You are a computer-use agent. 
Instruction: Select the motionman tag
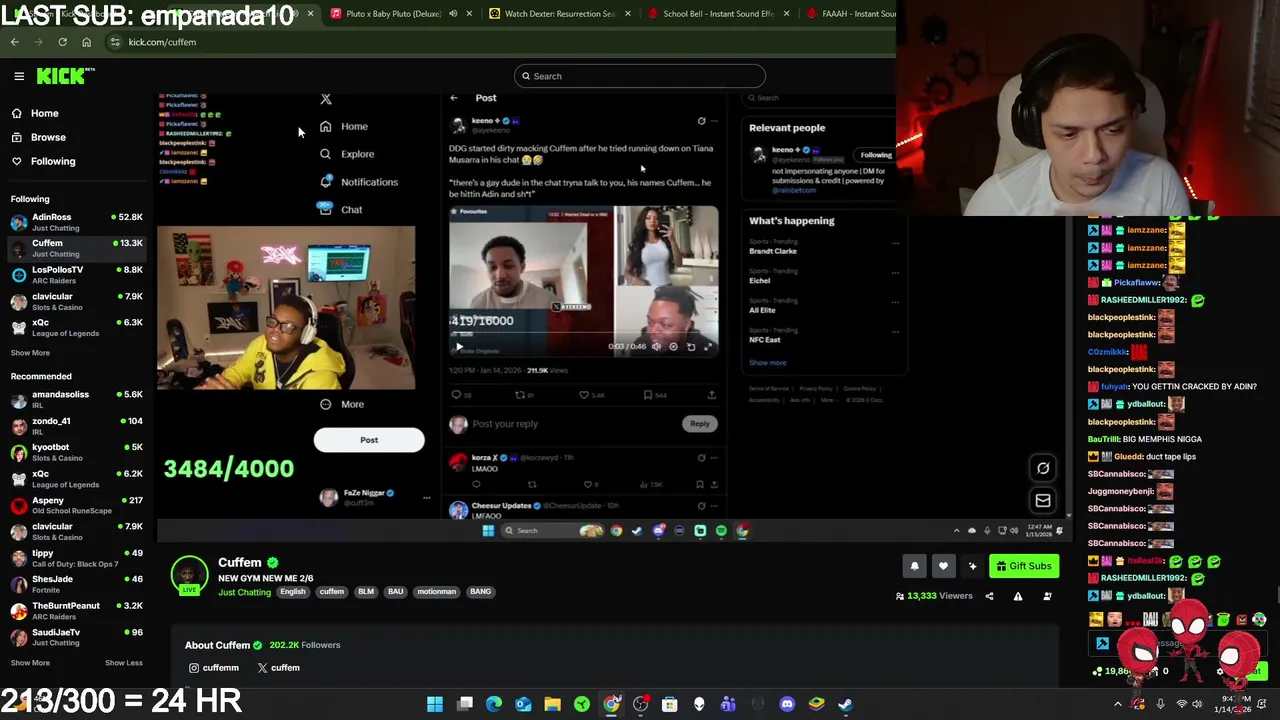tap(436, 592)
